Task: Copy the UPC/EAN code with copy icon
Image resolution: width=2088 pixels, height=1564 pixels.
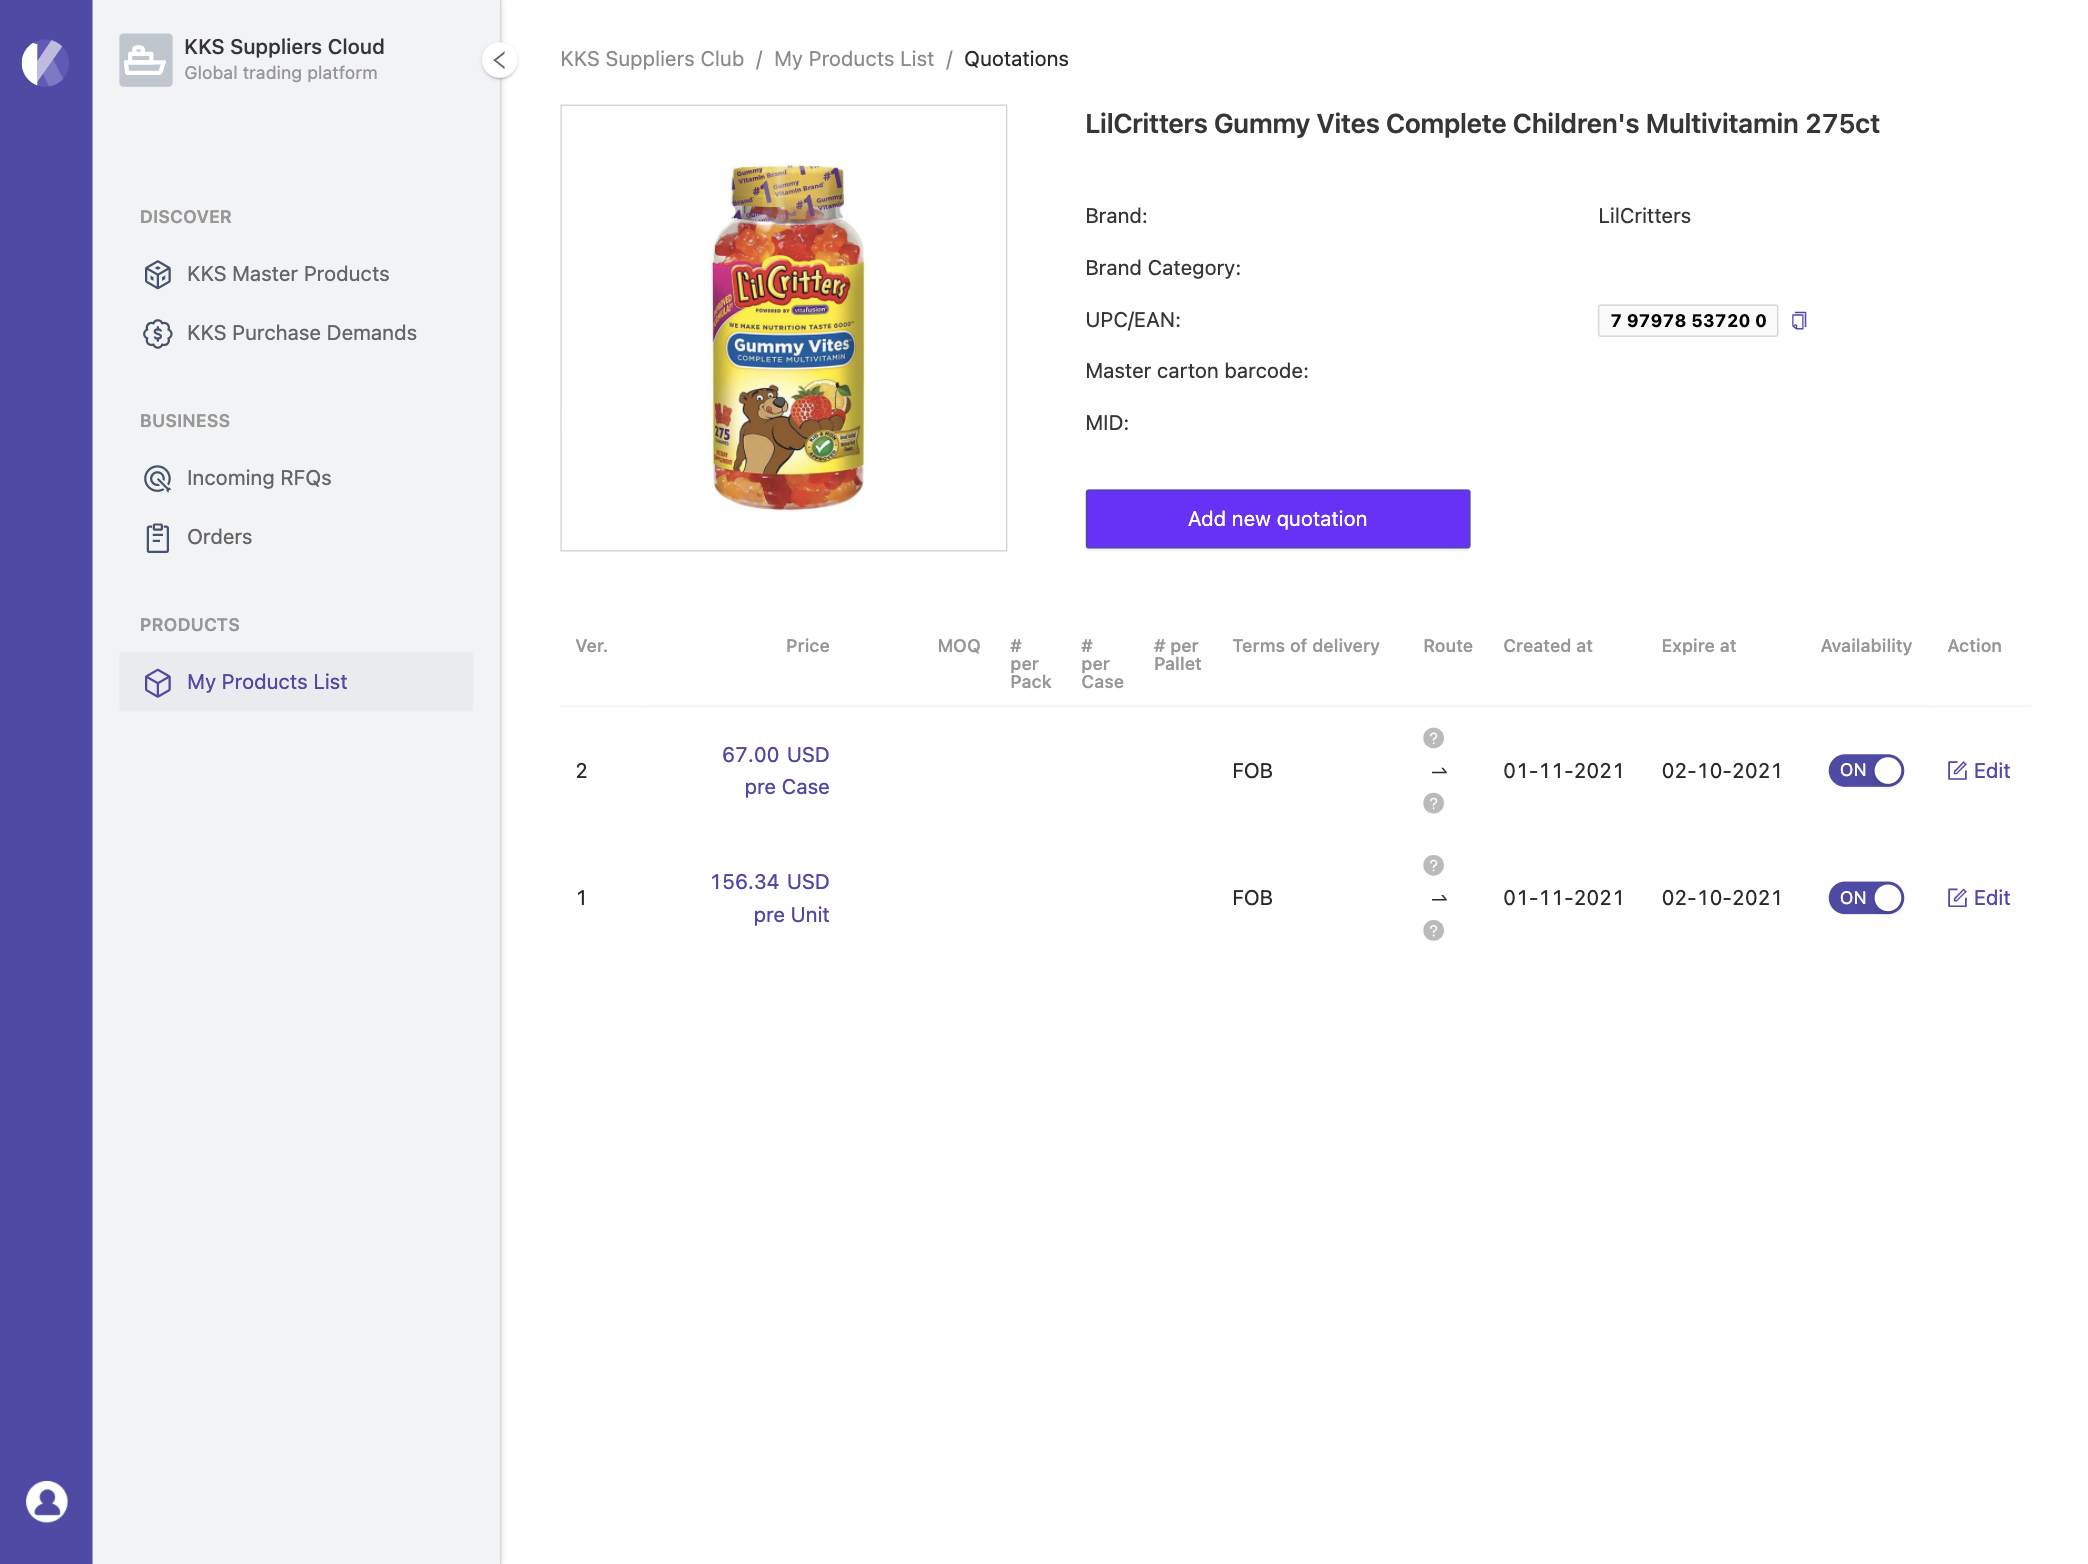Action: point(1799,320)
